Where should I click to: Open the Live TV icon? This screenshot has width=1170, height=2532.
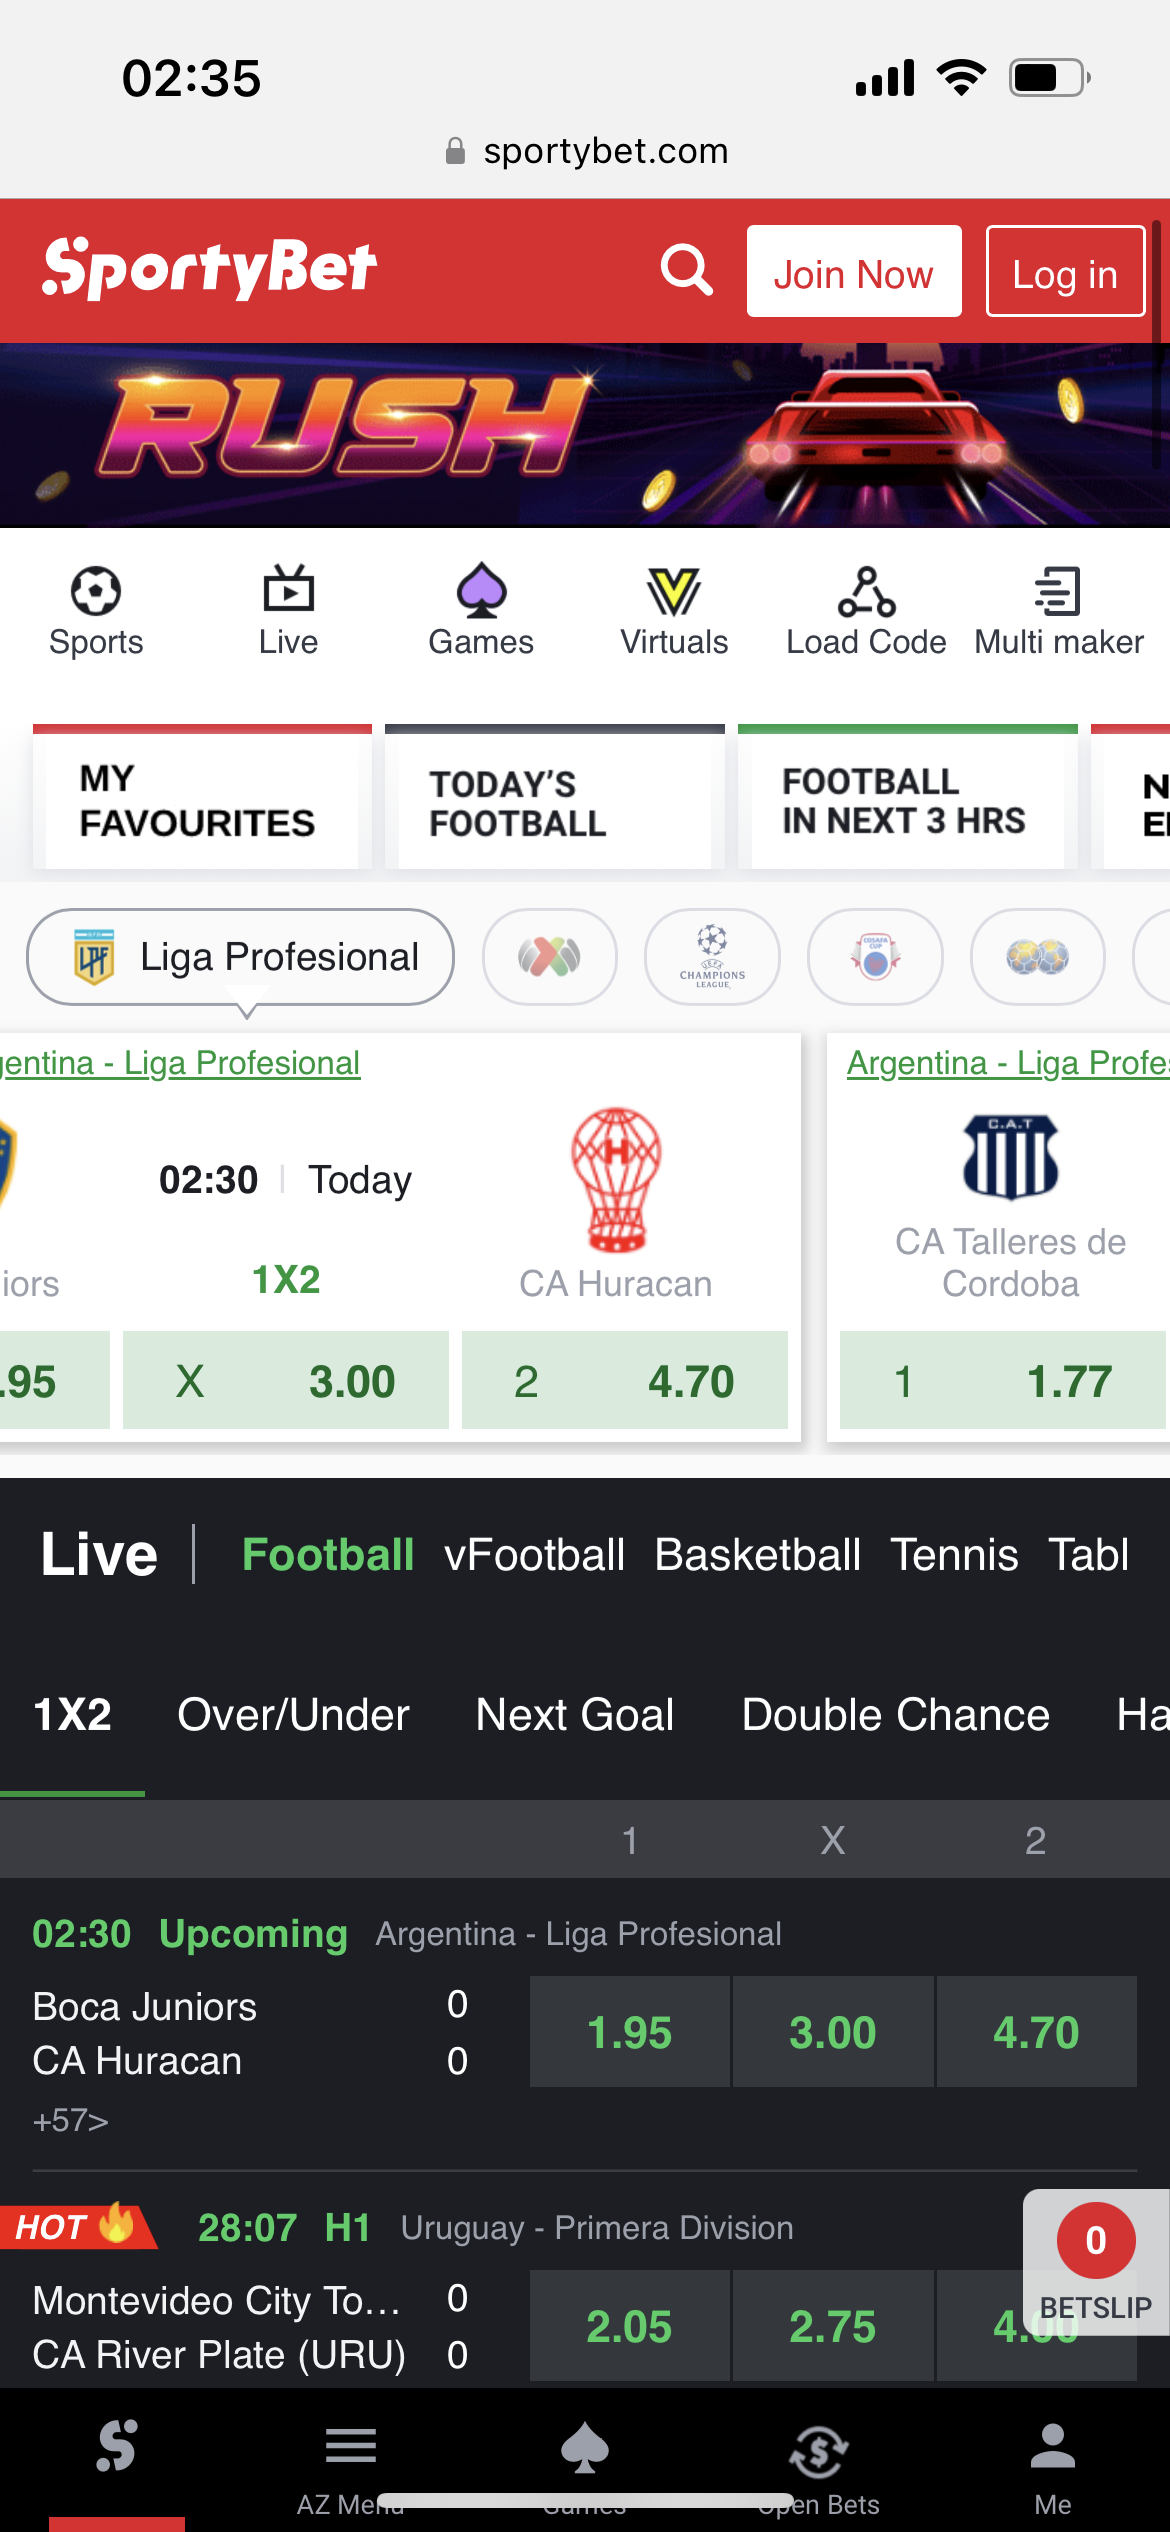288,590
